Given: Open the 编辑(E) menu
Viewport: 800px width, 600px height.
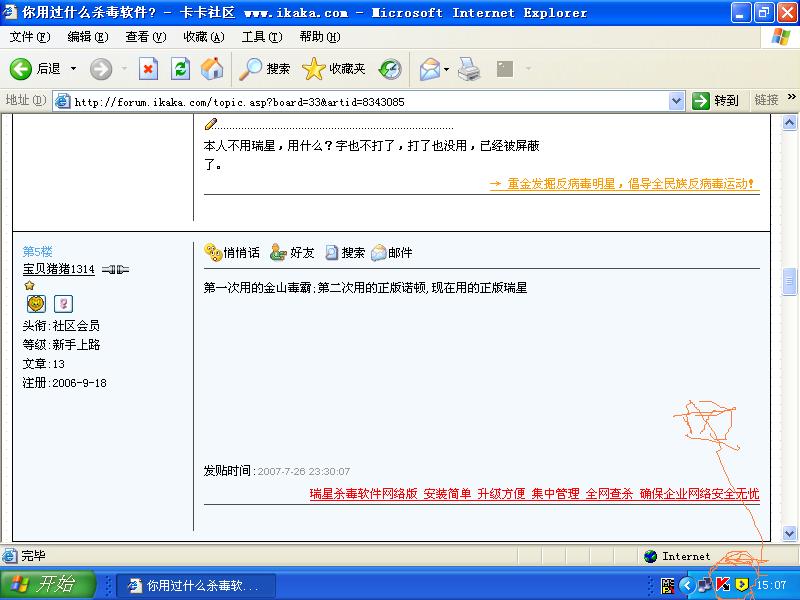Looking at the screenshot, I should click(x=88, y=37).
